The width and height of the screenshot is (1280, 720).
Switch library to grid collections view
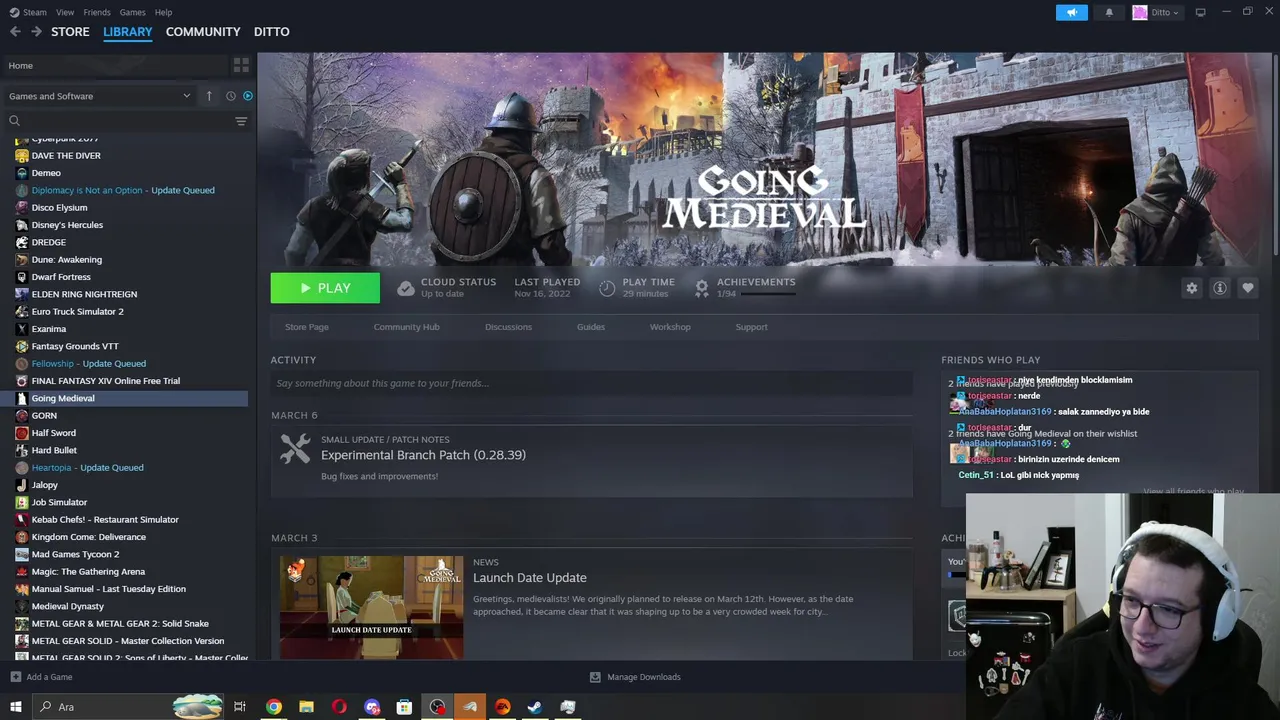[241, 65]
